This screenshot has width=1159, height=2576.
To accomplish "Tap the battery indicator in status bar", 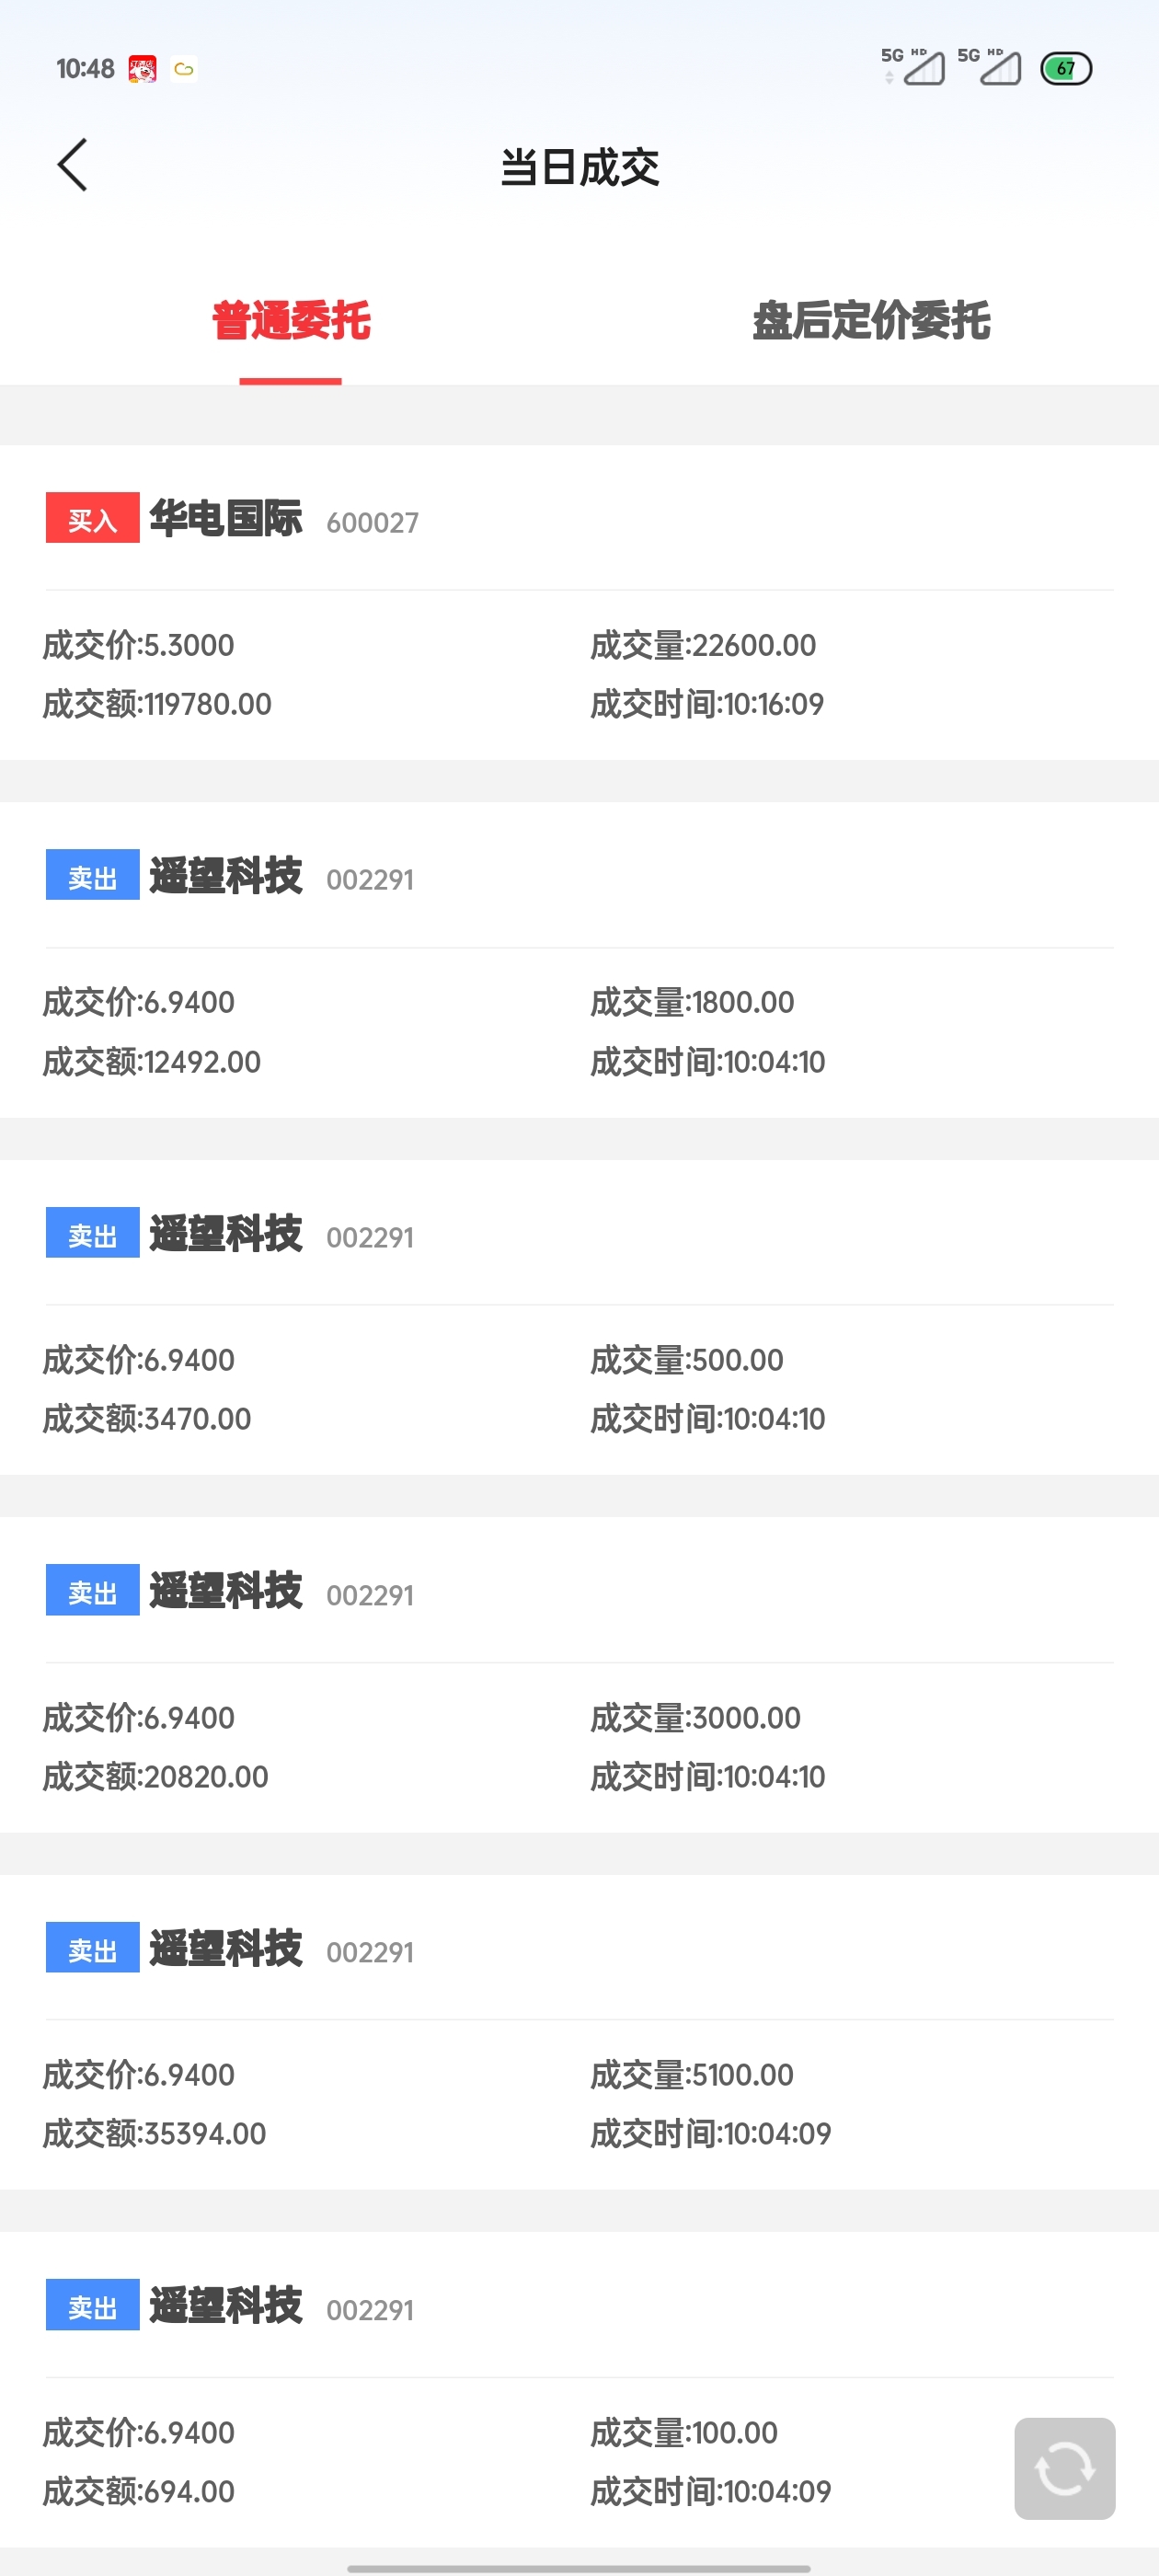I will coord(1066,69).
